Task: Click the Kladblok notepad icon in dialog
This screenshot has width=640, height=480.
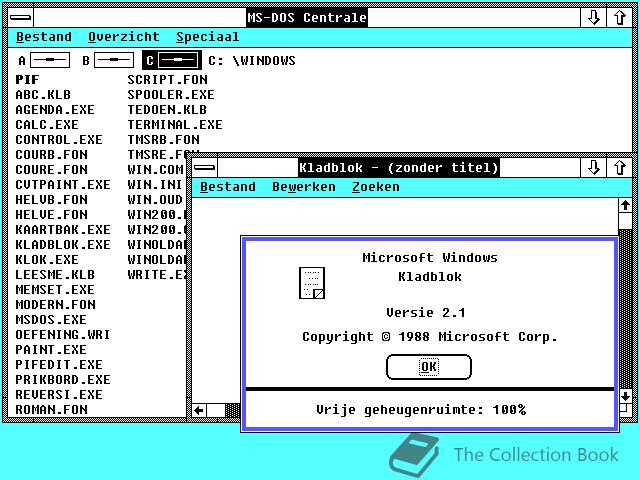Action: [x=312, y=283]
